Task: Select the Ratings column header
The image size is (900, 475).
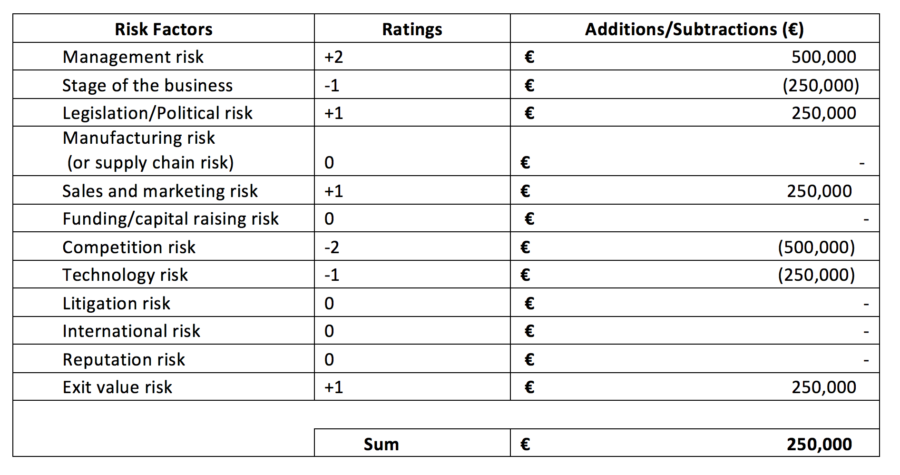Action: (412, 30)
